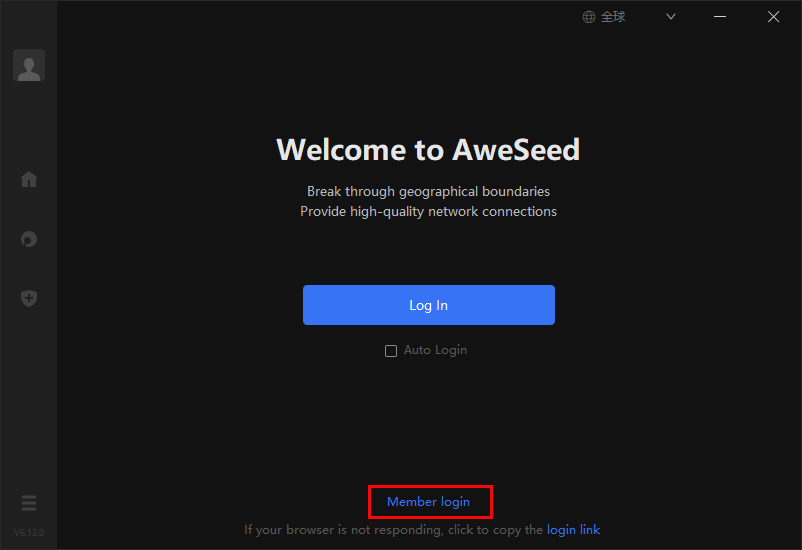Click the blue Log In button
The image size is (802, 550).
point(429,305)
